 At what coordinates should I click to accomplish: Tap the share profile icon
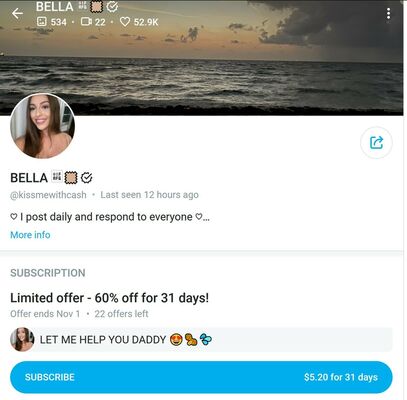click(x=376, y=142)
